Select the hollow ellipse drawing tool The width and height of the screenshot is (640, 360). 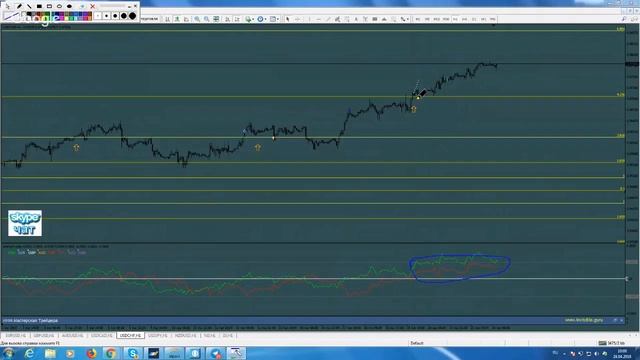59,7
